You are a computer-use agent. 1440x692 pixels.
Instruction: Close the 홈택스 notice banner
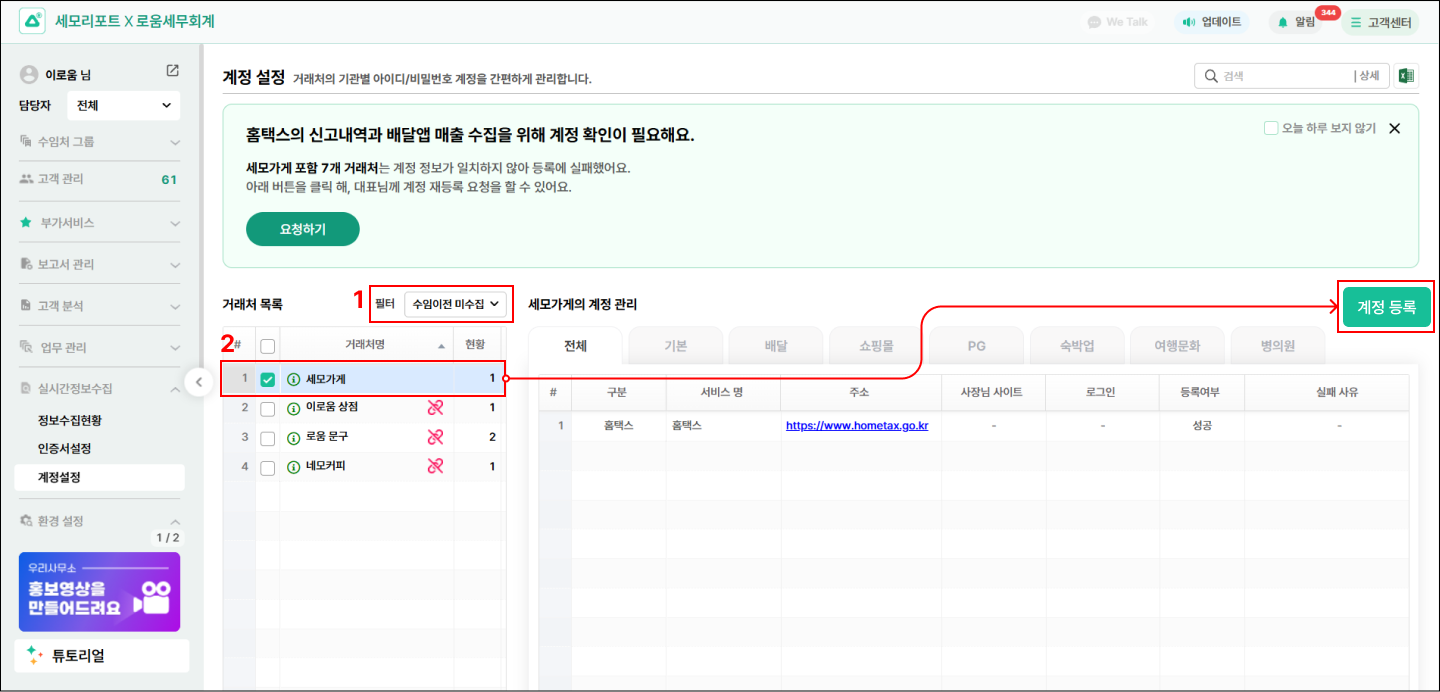(1395, 128)
